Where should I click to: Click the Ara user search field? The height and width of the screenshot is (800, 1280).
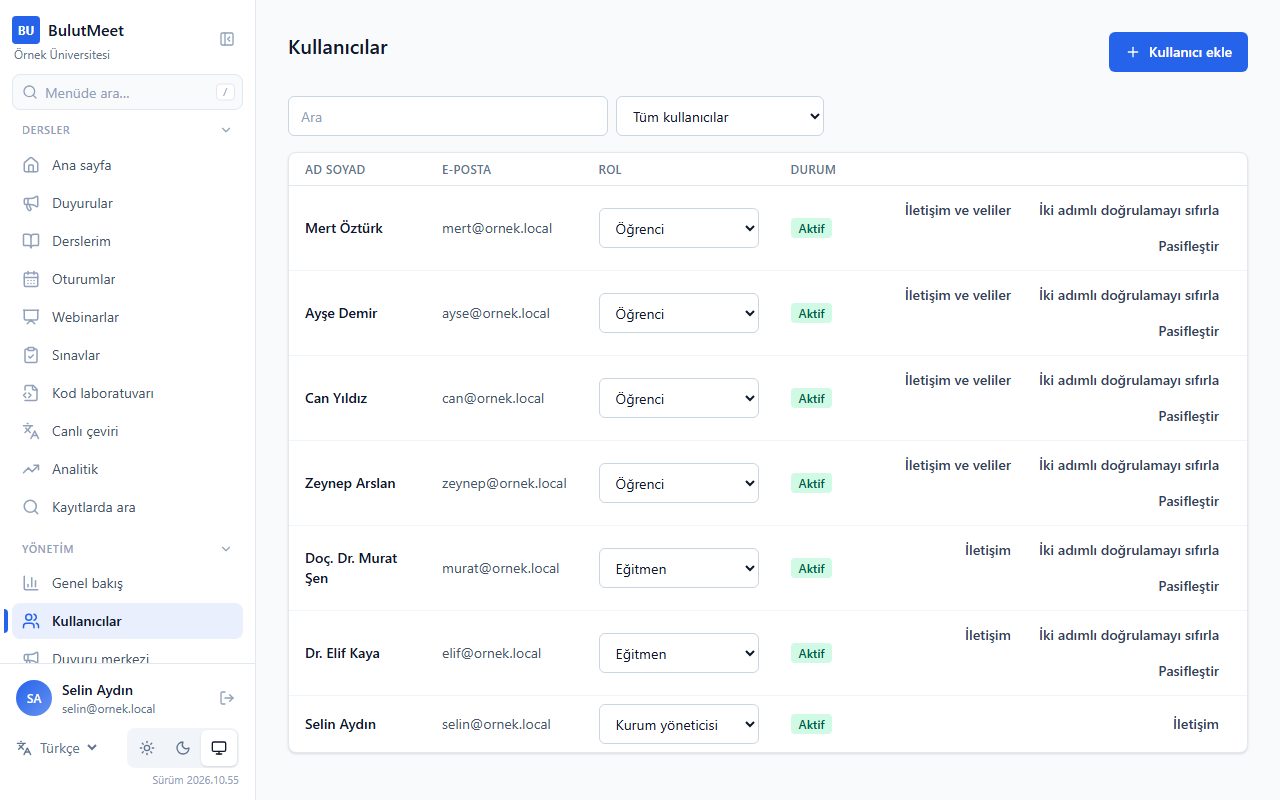click(x=448, y=116)
